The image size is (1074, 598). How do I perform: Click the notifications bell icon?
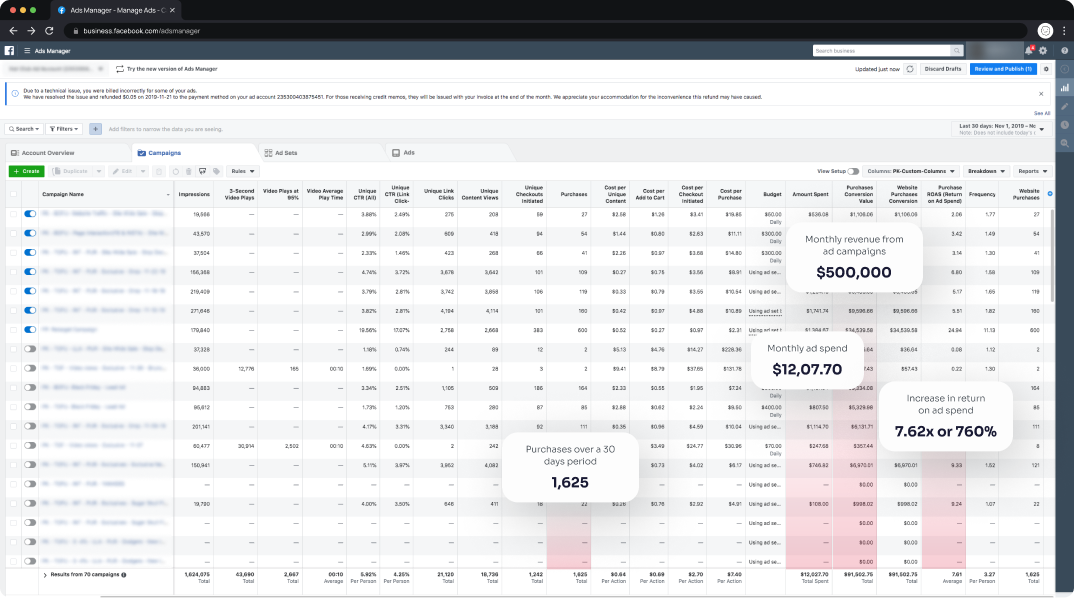[x=1029, y=50]
